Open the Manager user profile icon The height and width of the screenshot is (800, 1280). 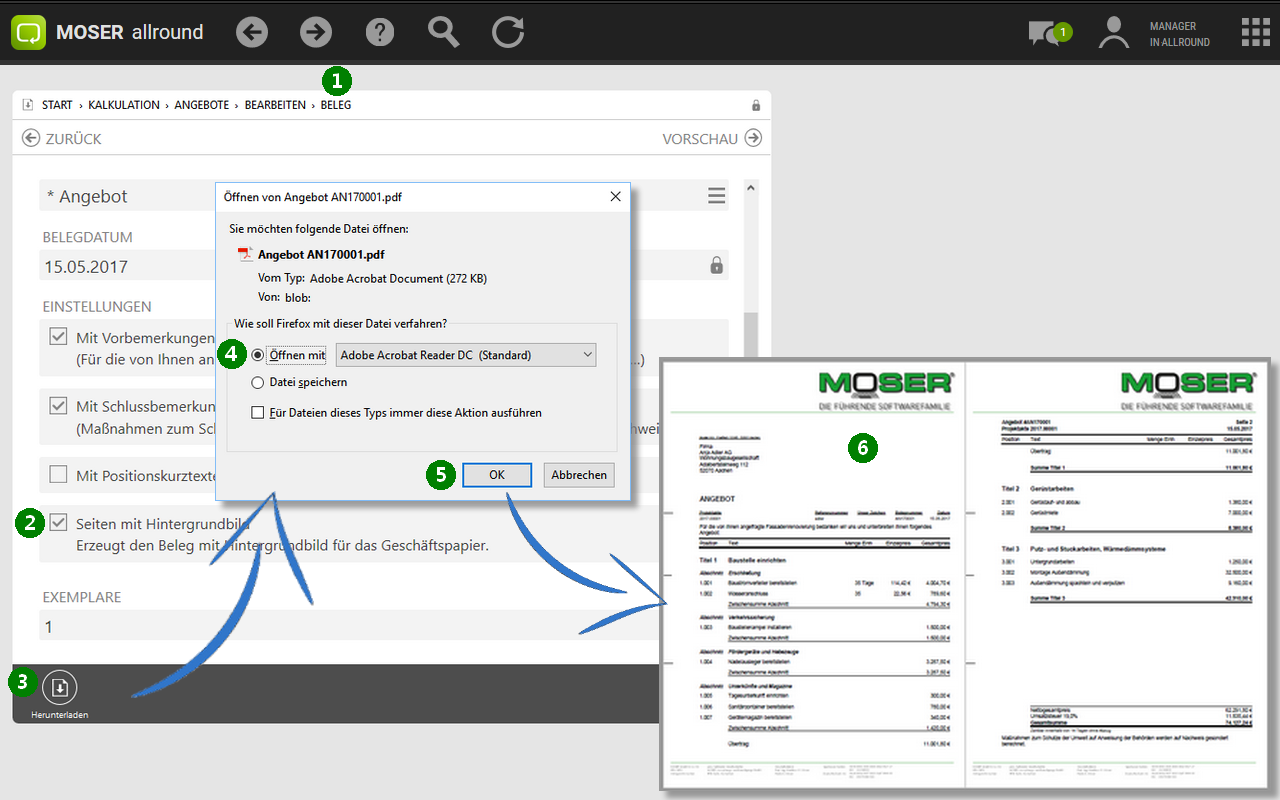pos(1113,33)
